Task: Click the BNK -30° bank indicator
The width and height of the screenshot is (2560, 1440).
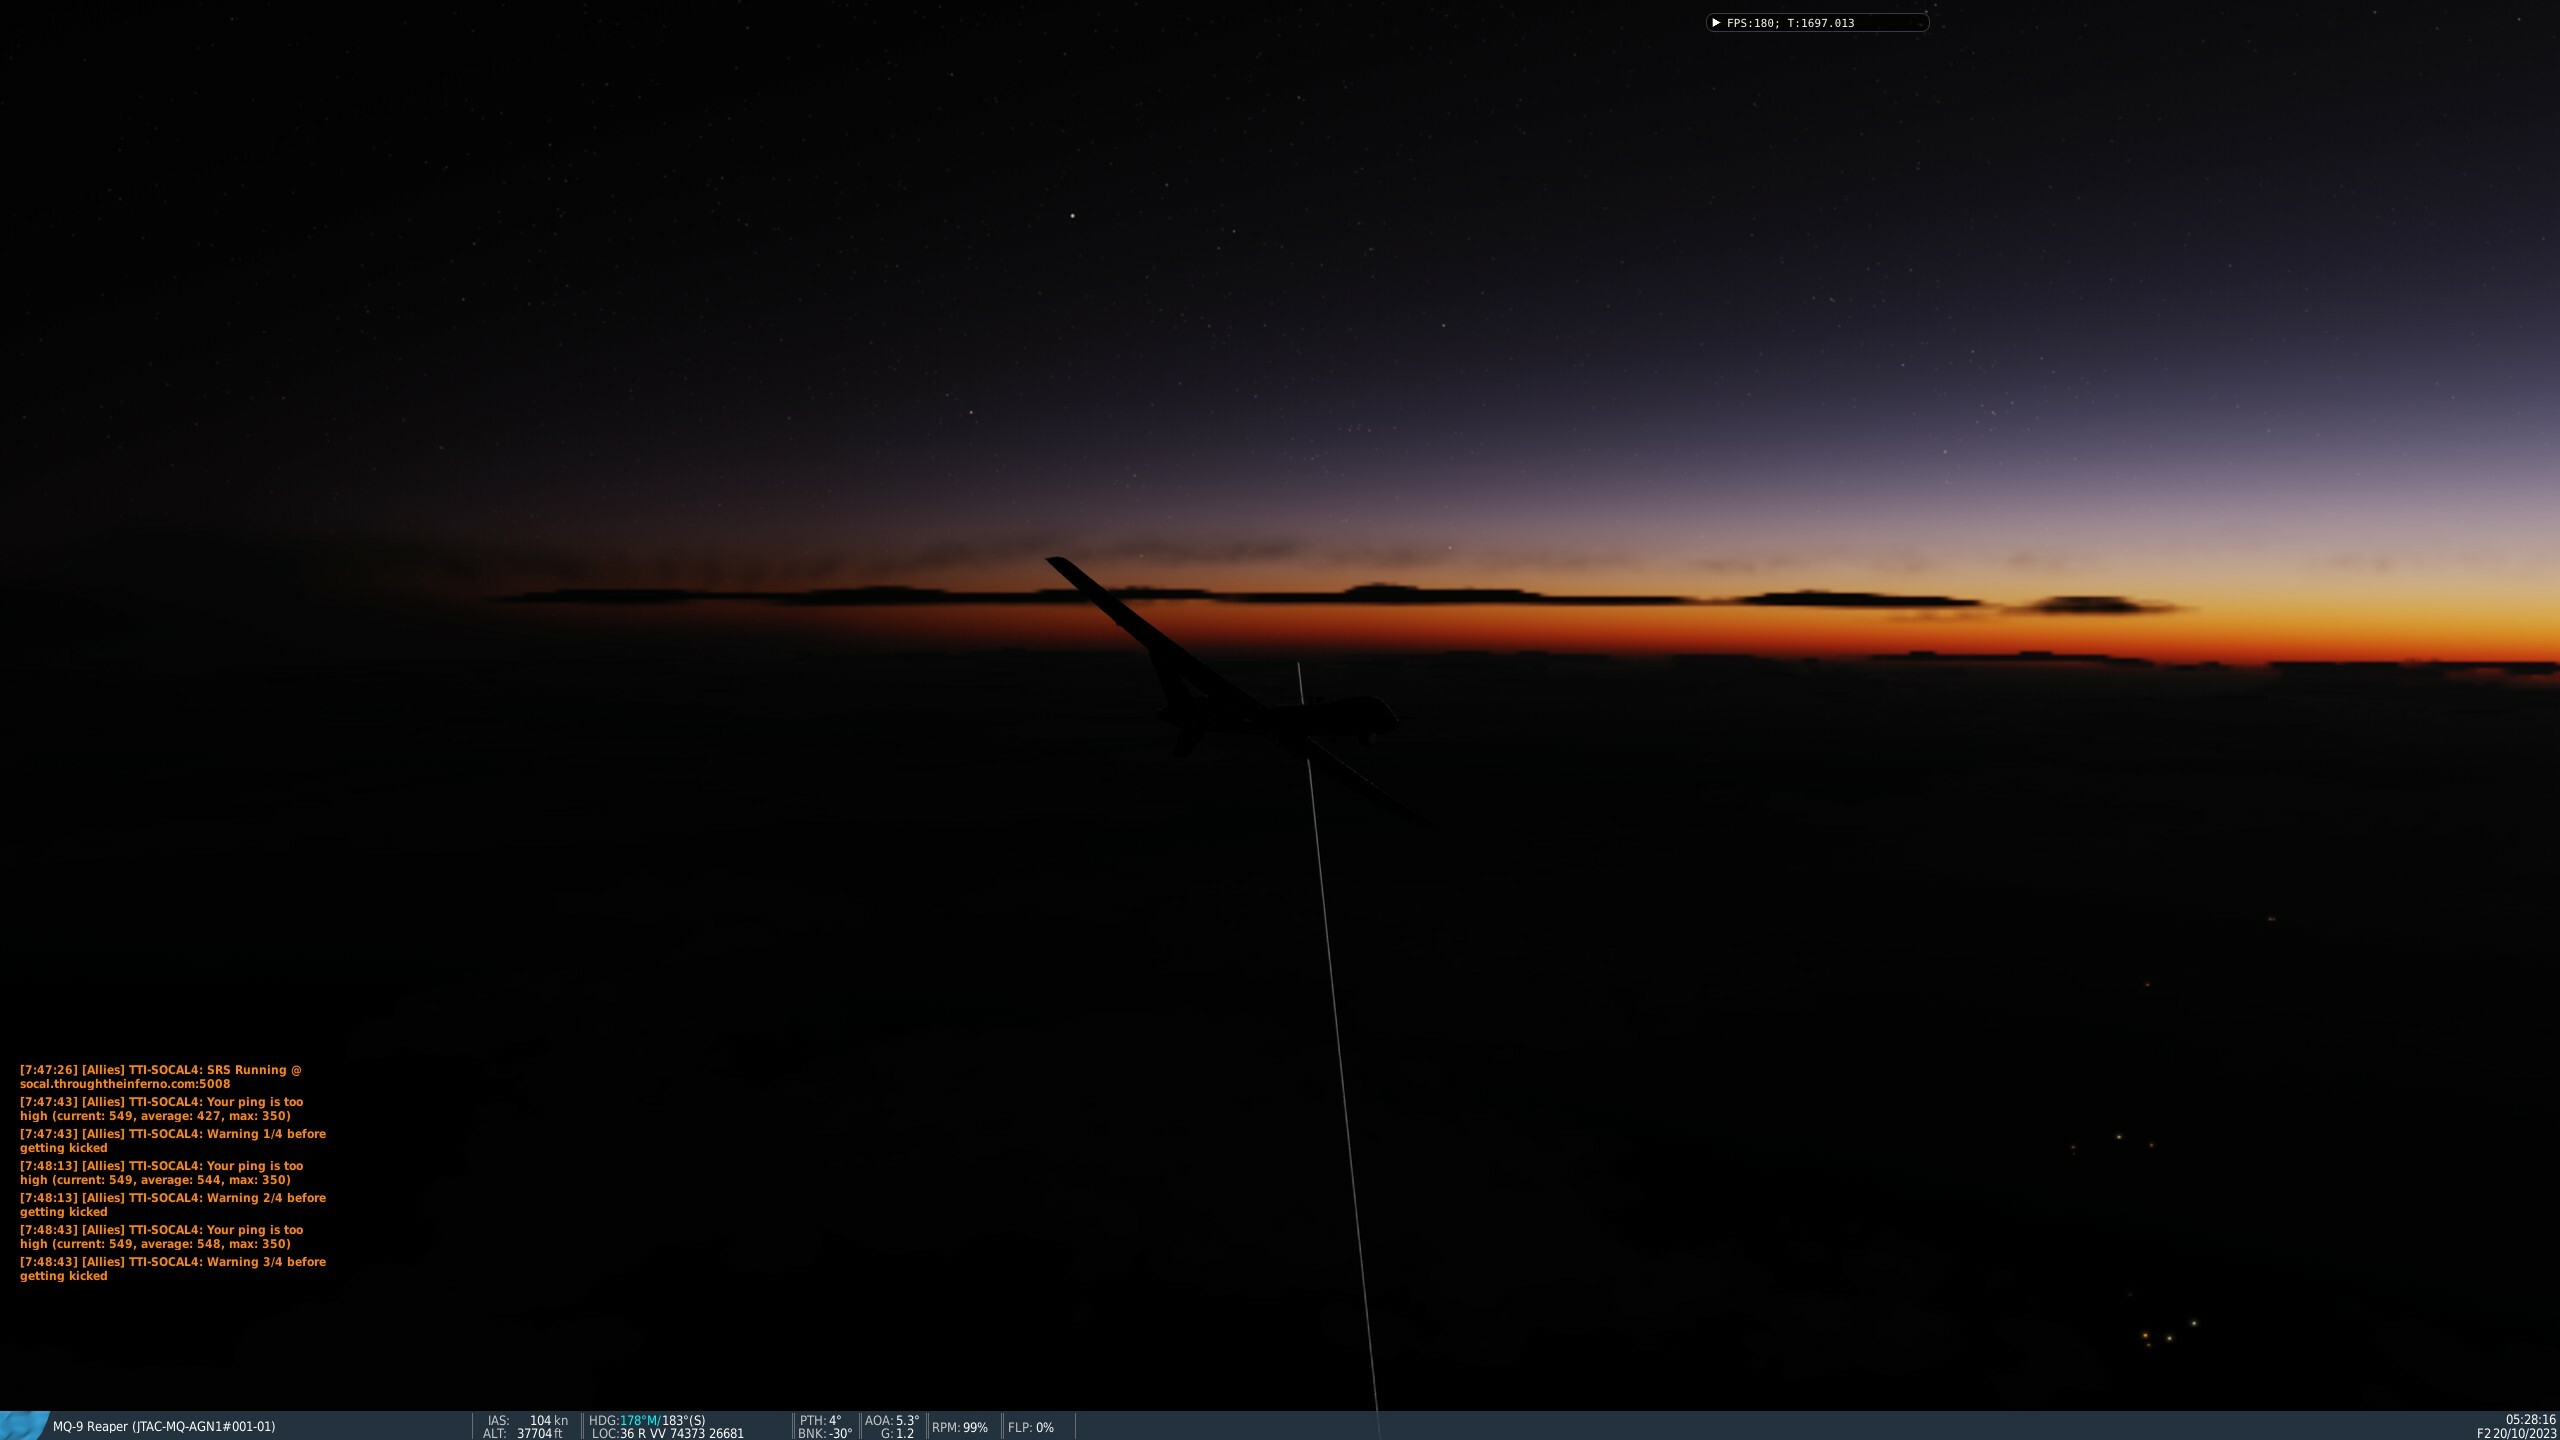Action: tap(825, 1433)
